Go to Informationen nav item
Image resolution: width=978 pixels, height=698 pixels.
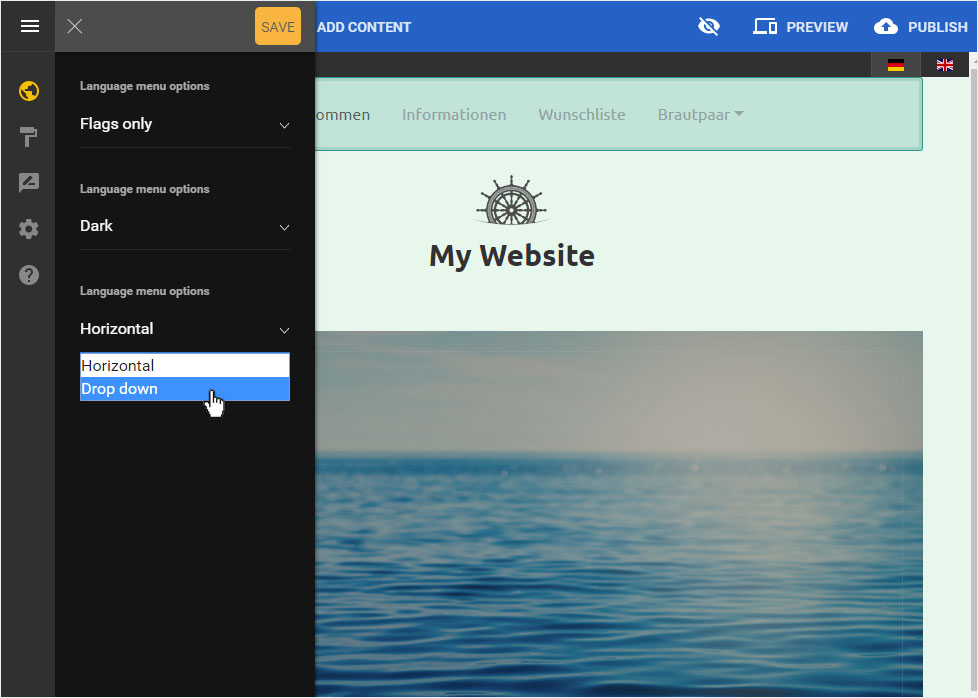point(453,115)
